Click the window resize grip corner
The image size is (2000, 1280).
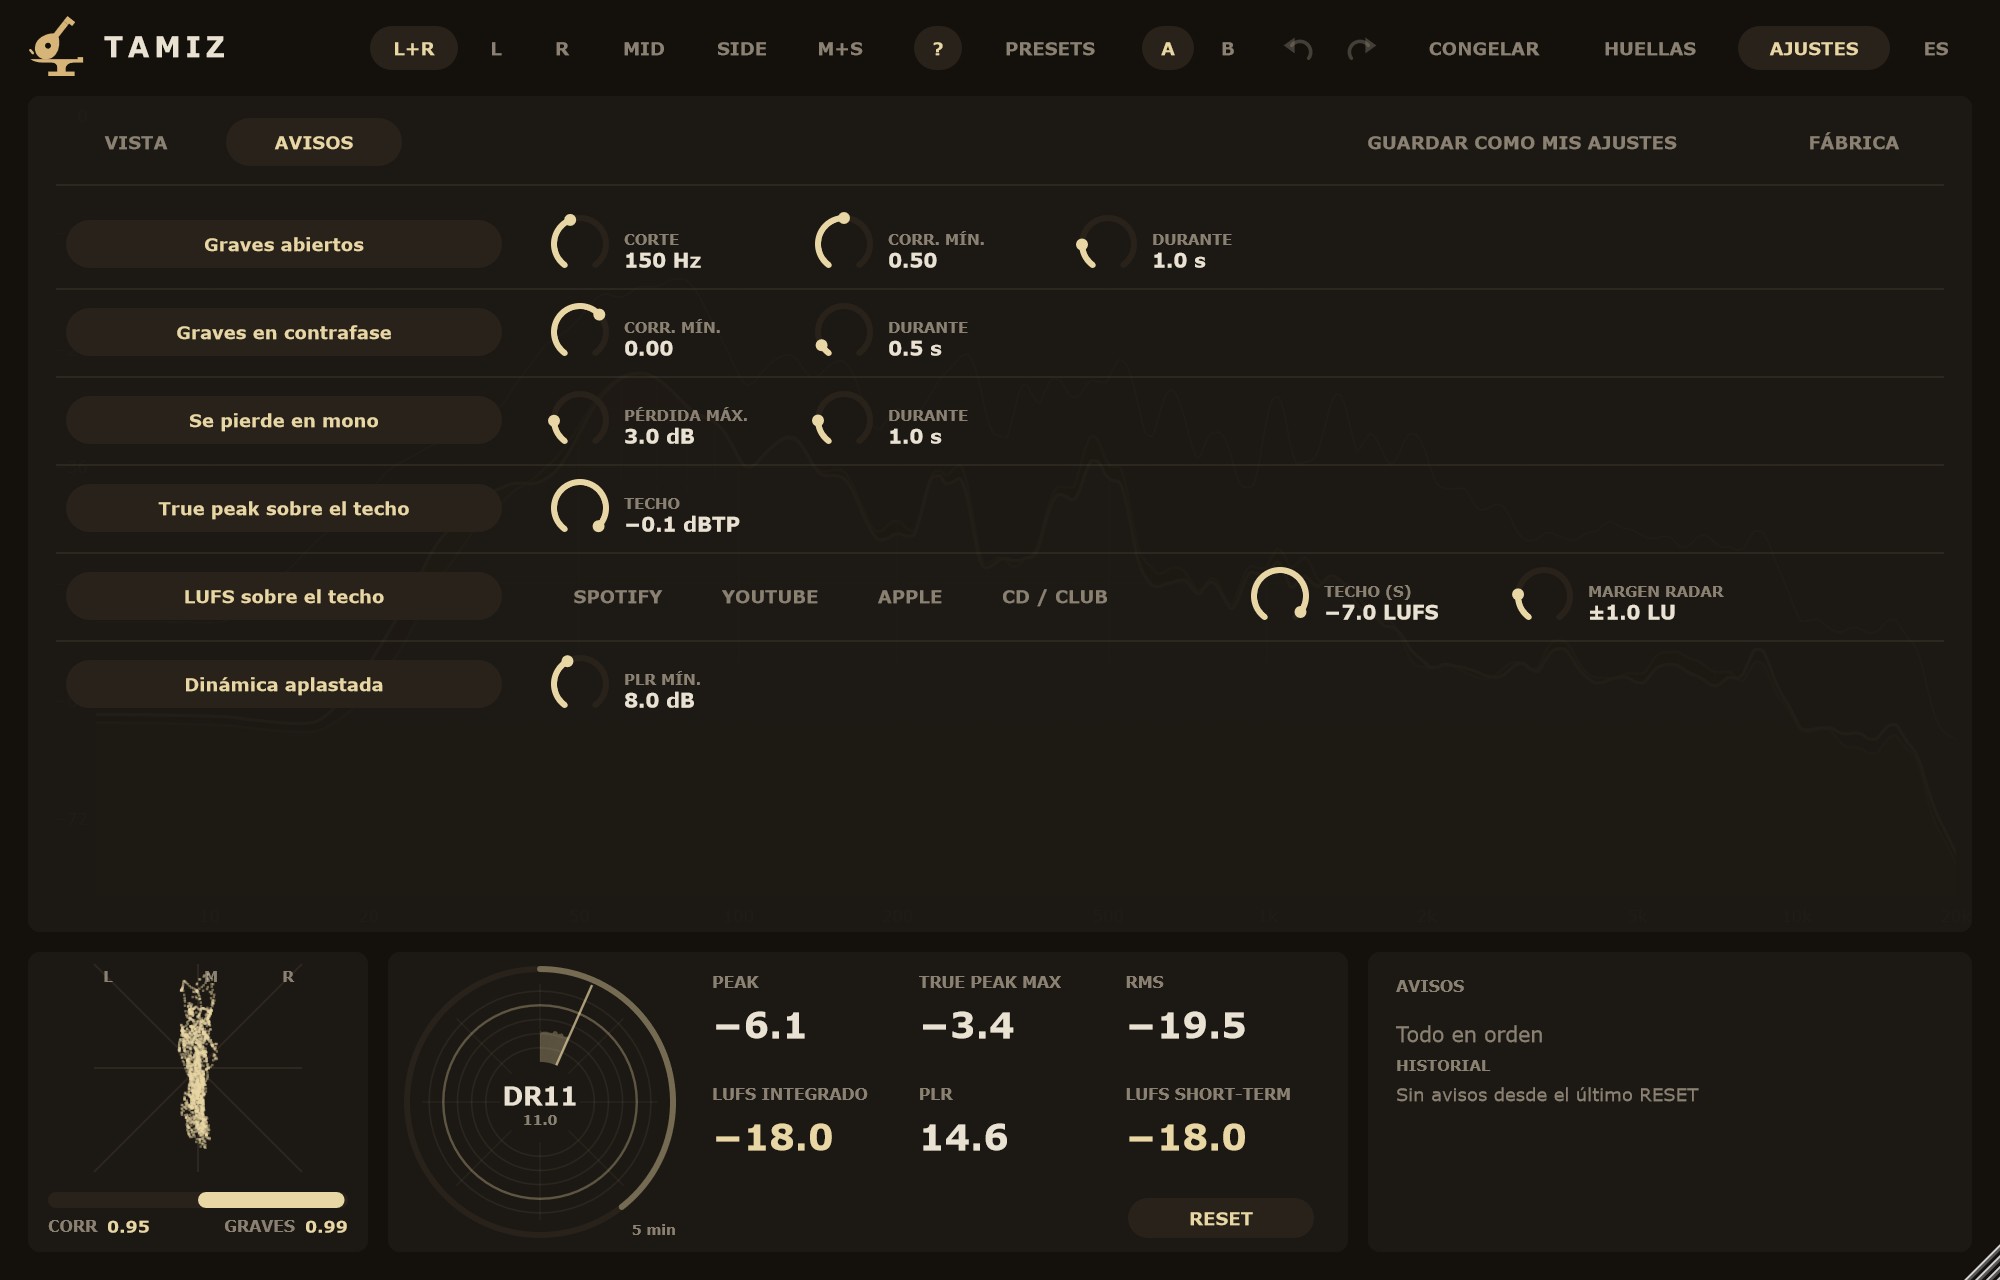click(1982, 1262)
